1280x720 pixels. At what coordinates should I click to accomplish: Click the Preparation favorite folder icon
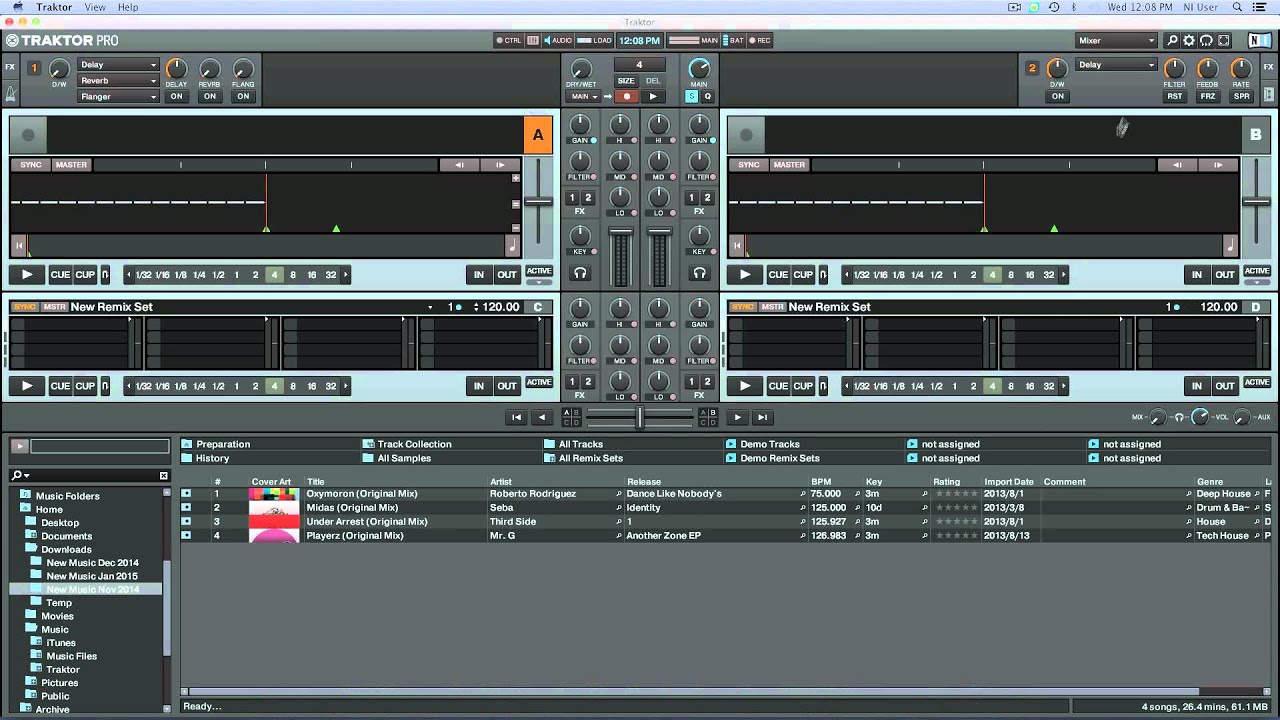coord(187,444)
